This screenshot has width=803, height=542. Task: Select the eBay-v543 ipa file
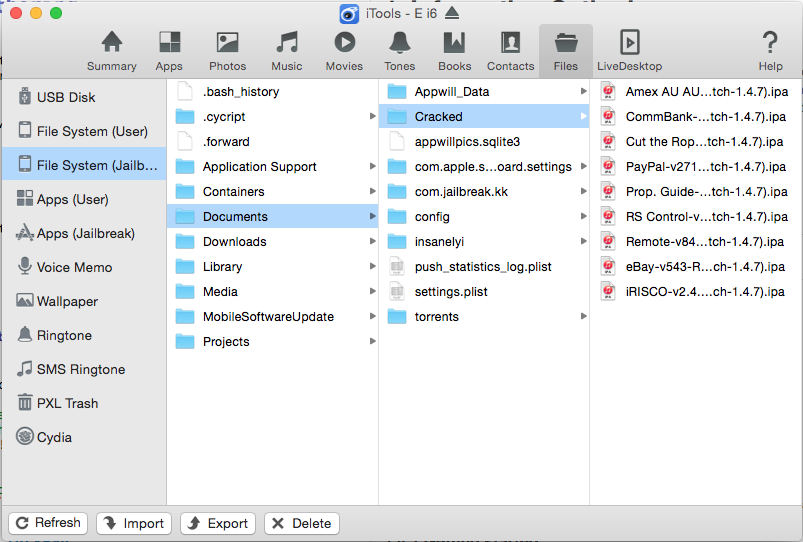tap(696, 266)
